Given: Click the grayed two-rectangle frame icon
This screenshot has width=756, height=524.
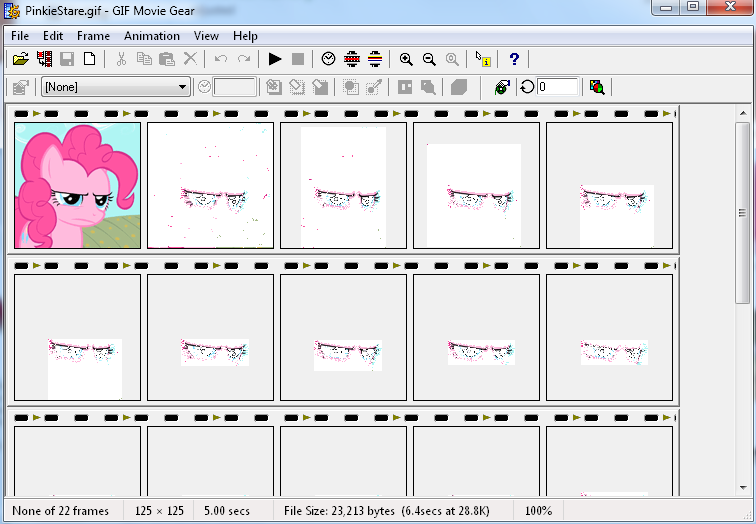Looking at the screenshot, I should pyautogui.click(x=405, y=87).
